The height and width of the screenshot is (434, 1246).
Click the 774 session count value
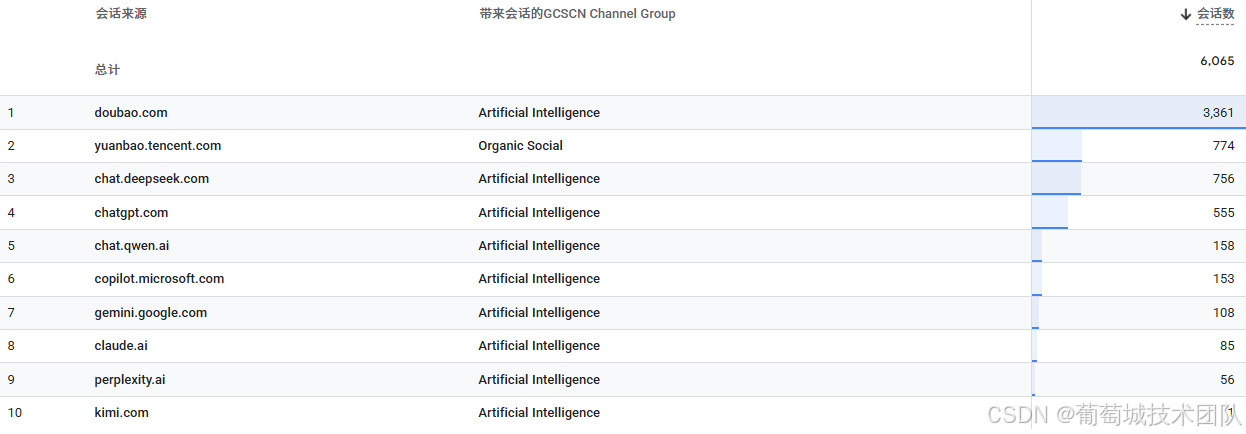[x=1223, y=146]
